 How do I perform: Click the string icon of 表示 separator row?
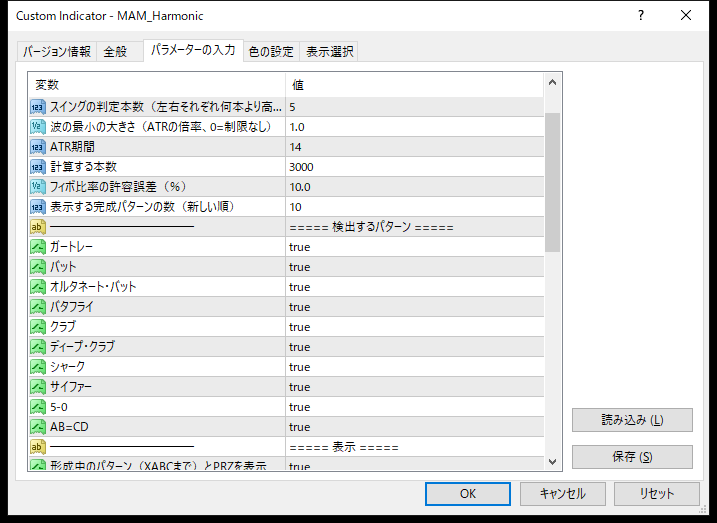[38, 447]
